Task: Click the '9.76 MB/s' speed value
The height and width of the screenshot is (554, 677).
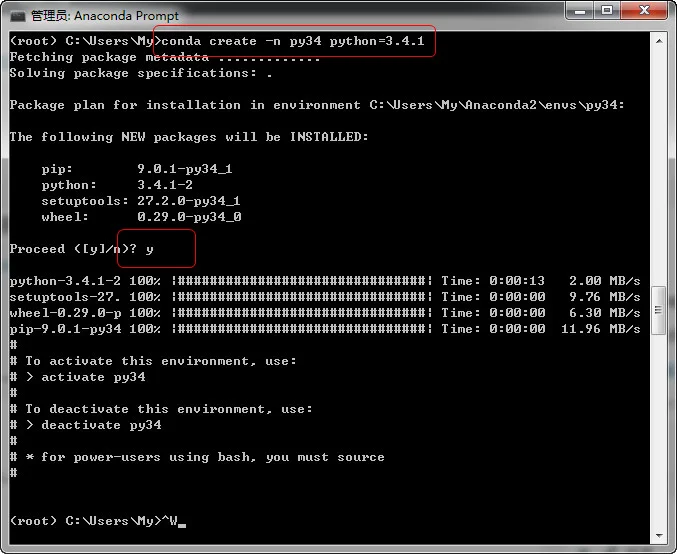Action: (604, 297)
